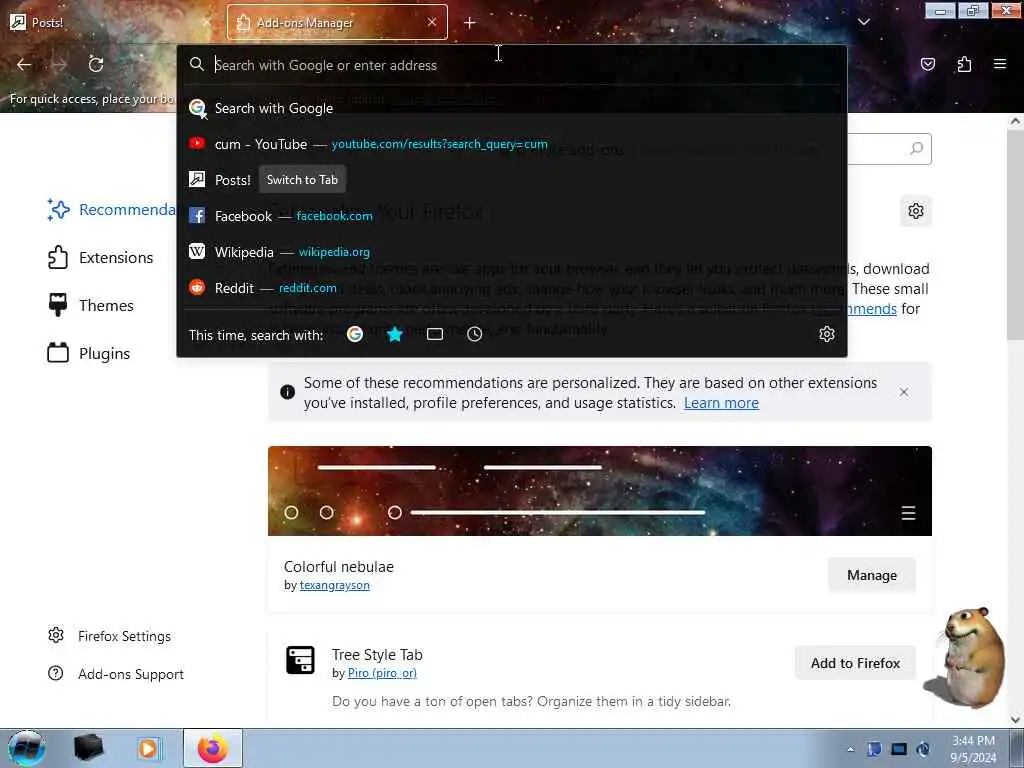Open the Extensions puzzle toolbar icon

point(964,64)
